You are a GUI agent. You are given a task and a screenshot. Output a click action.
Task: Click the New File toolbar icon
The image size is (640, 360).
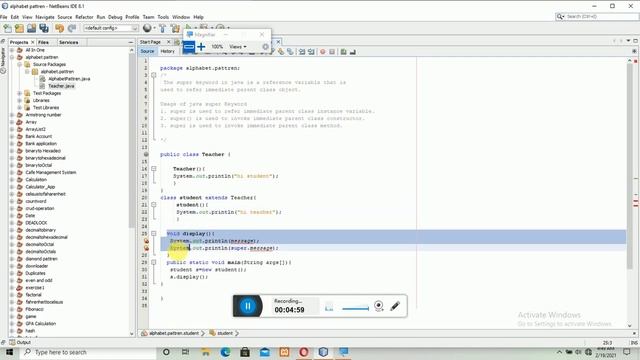coord(7,28)
